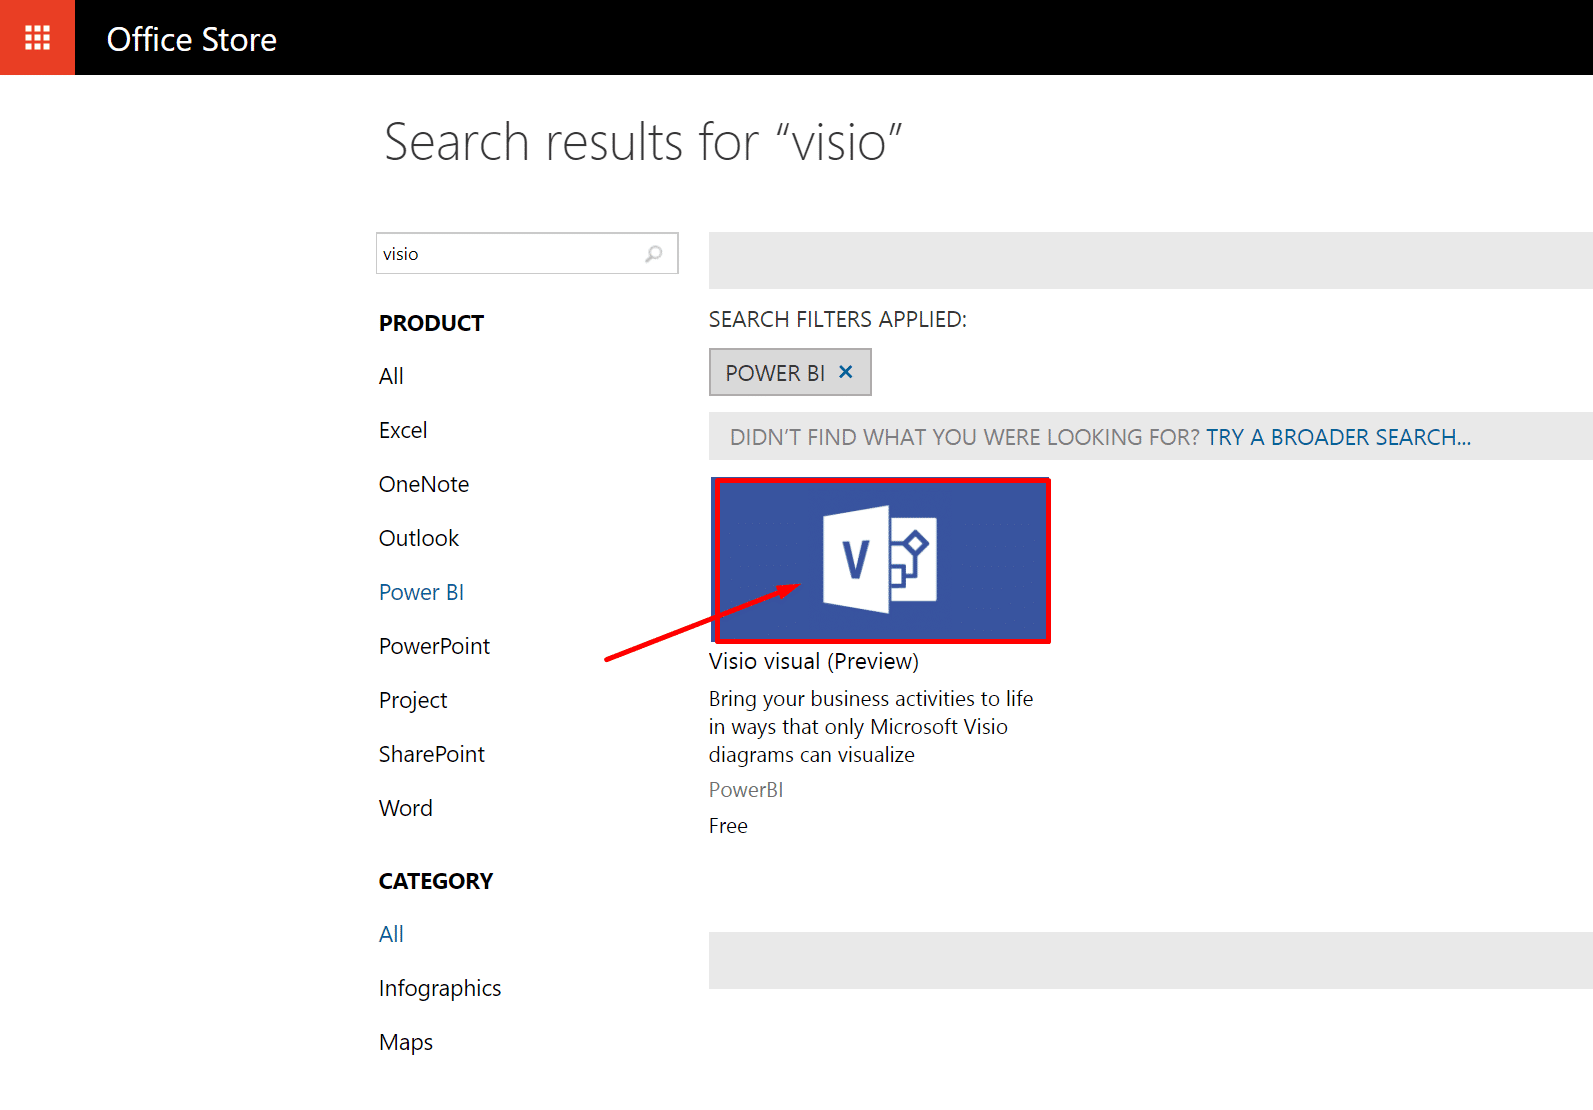The image size is (1593, 1110).
Task: Remove the Power BI filter X
Action: coord(846,372)
